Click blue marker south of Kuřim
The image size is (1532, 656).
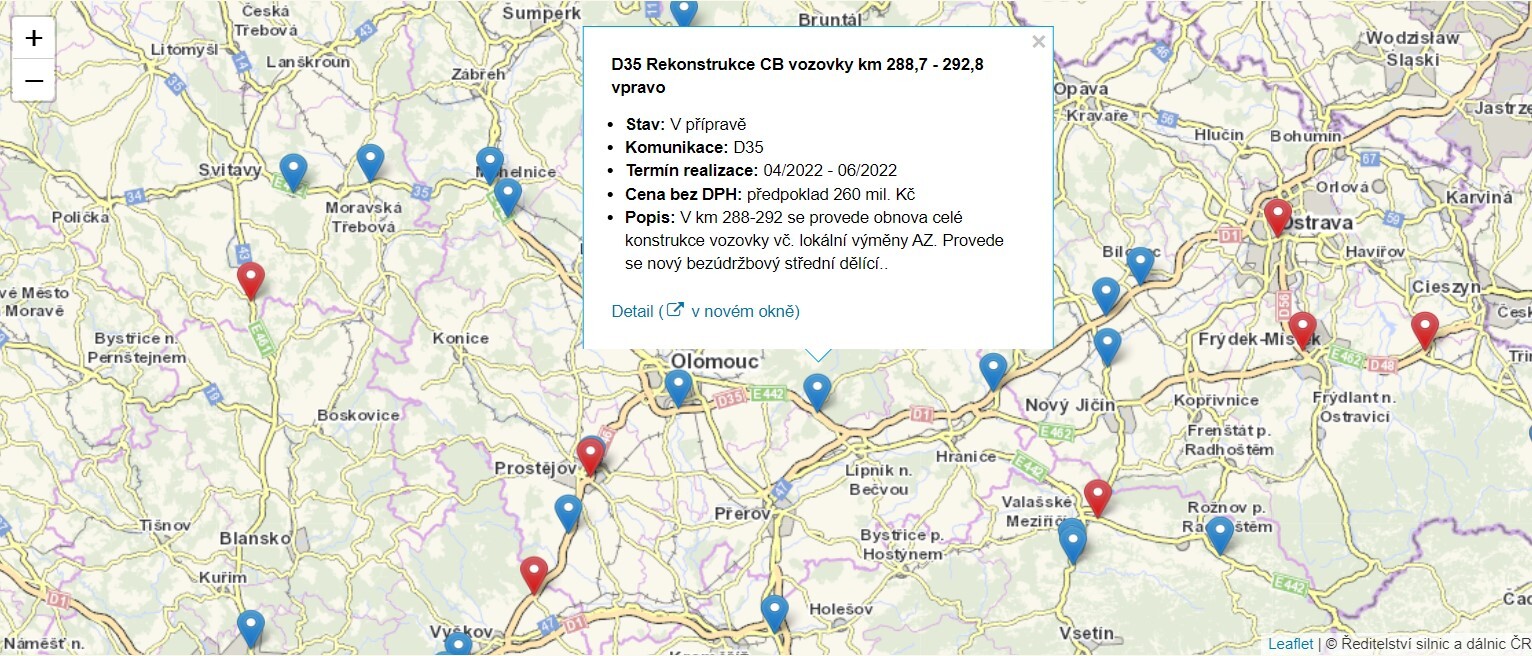pyautogui.click(x=251, y=630)
